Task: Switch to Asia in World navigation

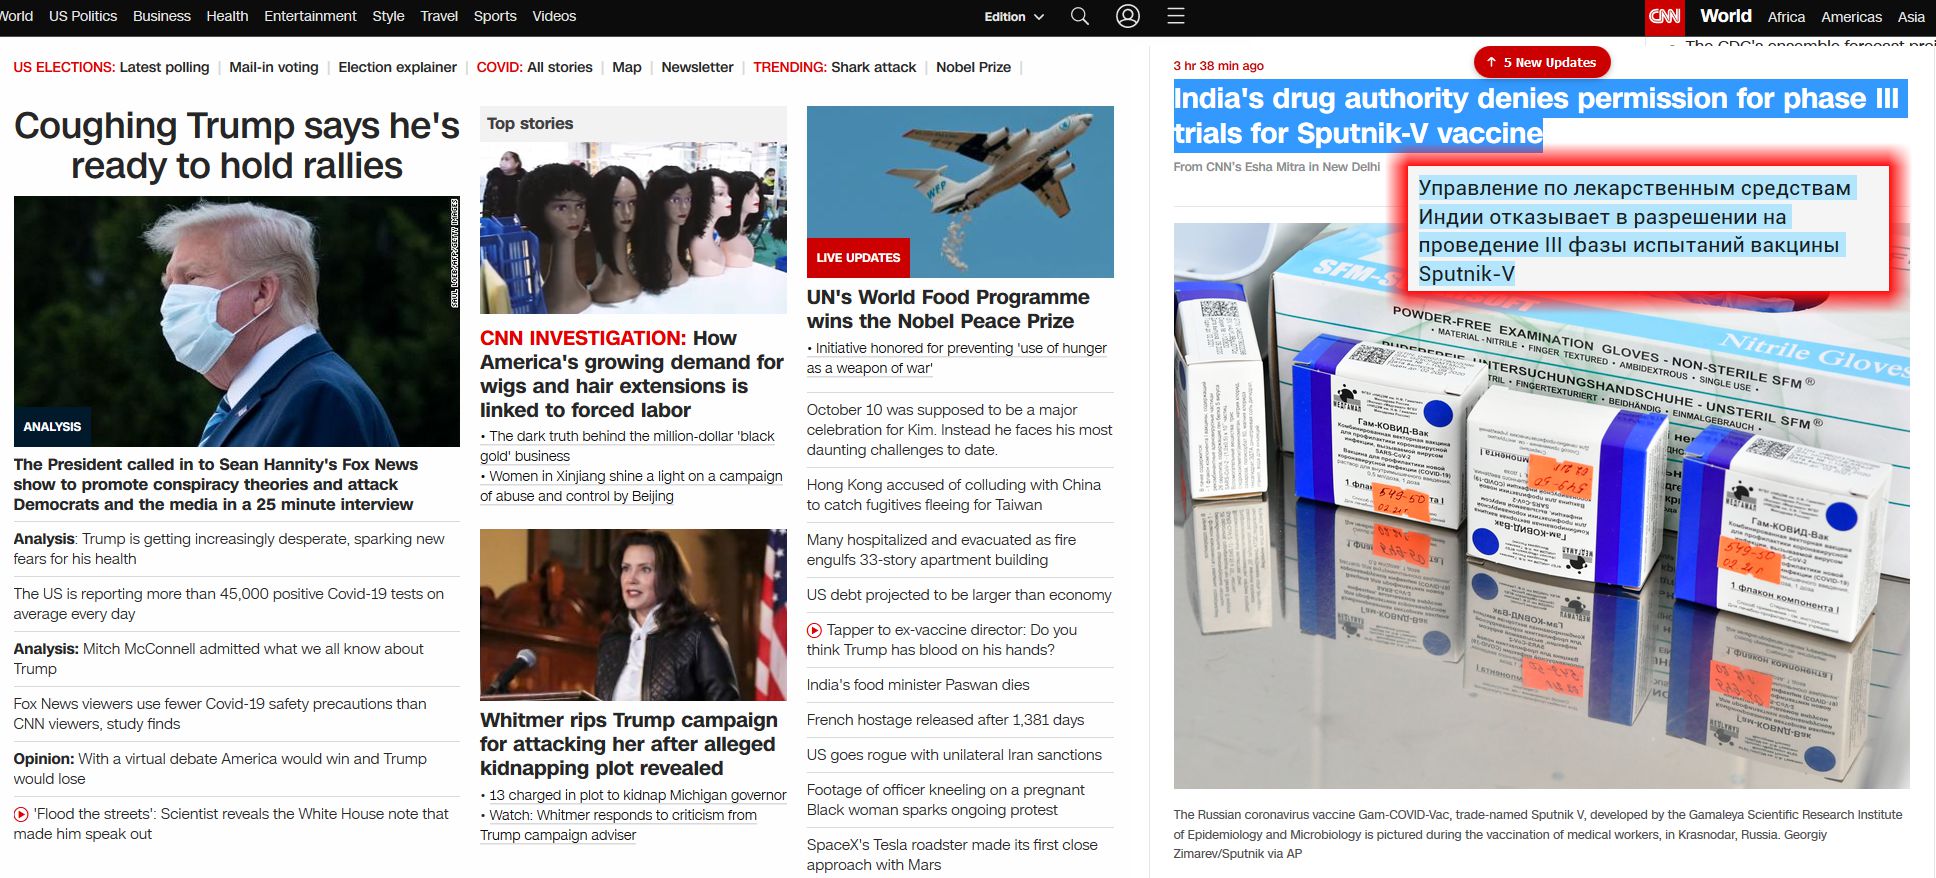Action: [1911, 17]
